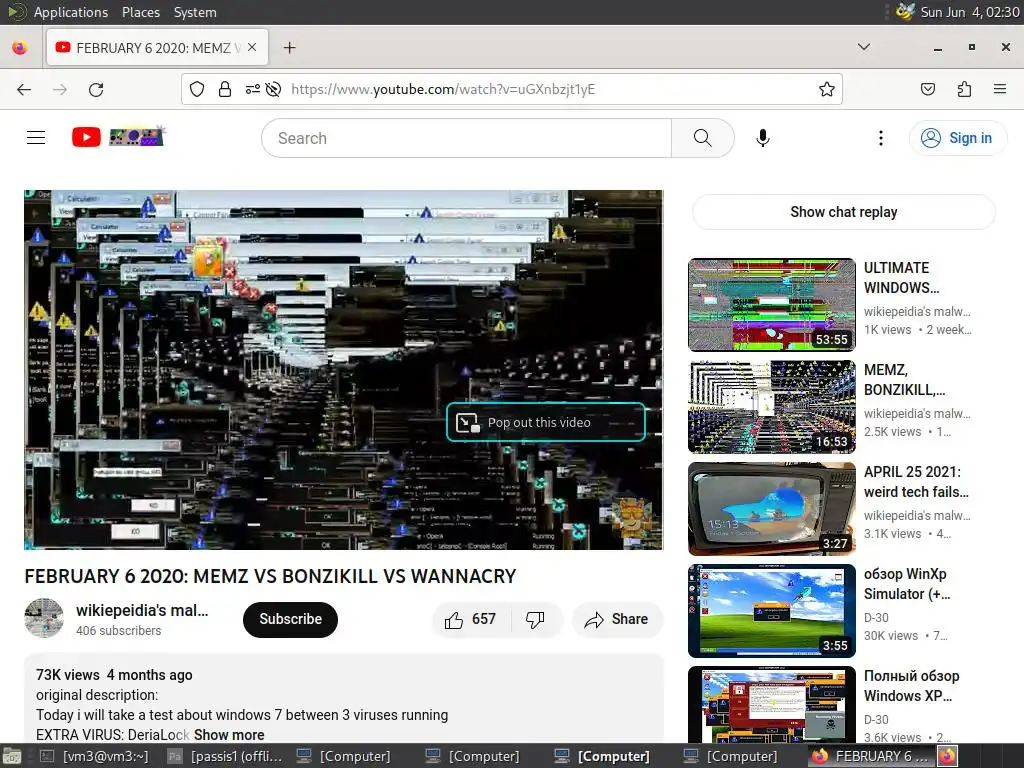
Task: Click the video player area
Action: click(x=344, y=370)
